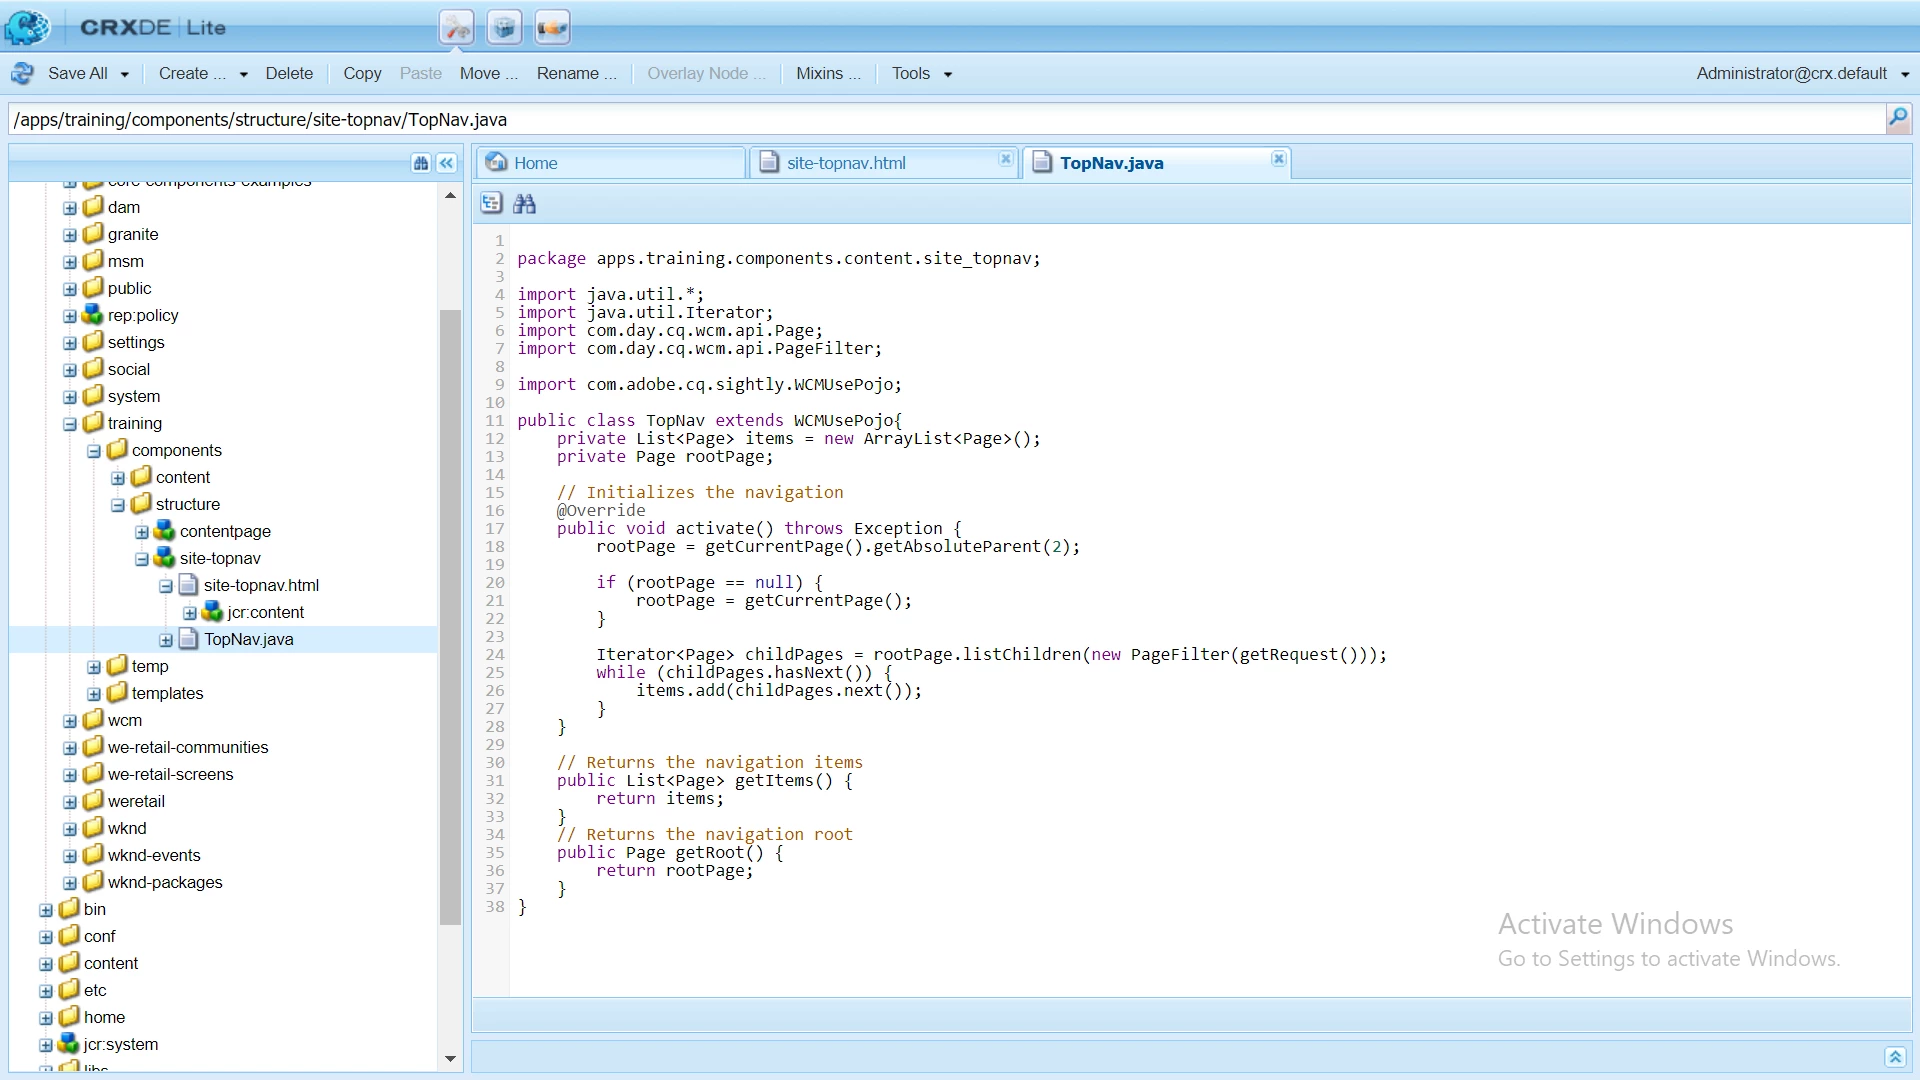Image resolution: width=1920 pixels, height=1080 pixels.
Task: Open the Tools dropdown menu
Action: tap(921, 73)
